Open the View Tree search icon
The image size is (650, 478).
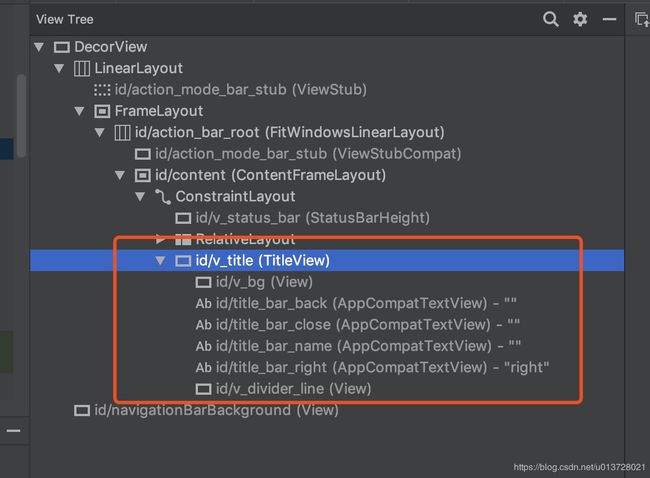tap(551, 19)
